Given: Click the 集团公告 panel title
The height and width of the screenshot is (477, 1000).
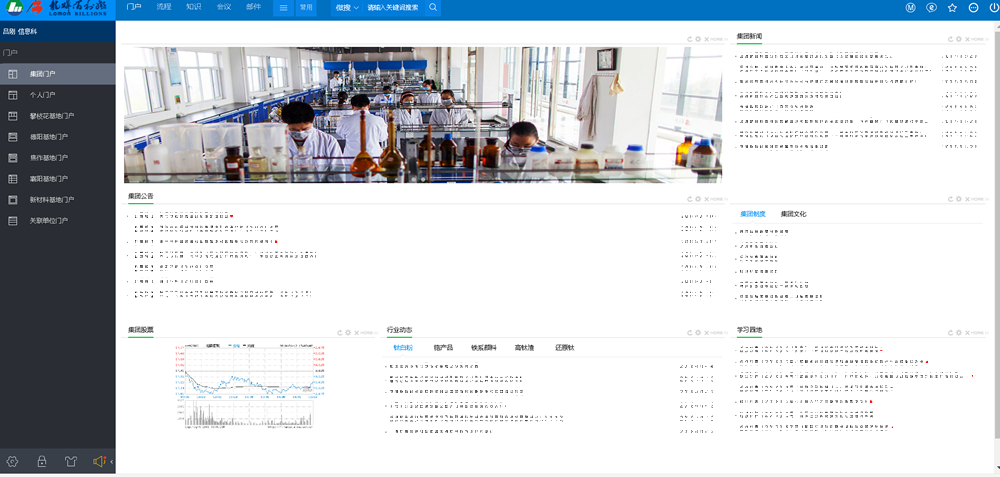Looking at the screenshot, I should click(140, 196).
